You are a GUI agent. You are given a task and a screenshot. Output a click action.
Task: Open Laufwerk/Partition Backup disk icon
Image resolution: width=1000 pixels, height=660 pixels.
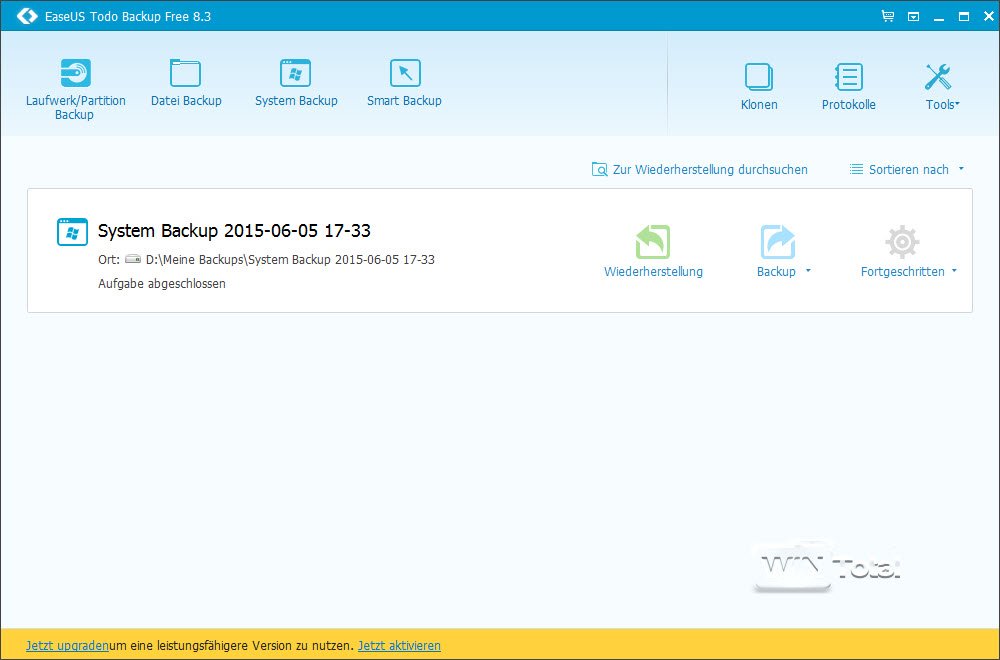[x=75, y=73]
